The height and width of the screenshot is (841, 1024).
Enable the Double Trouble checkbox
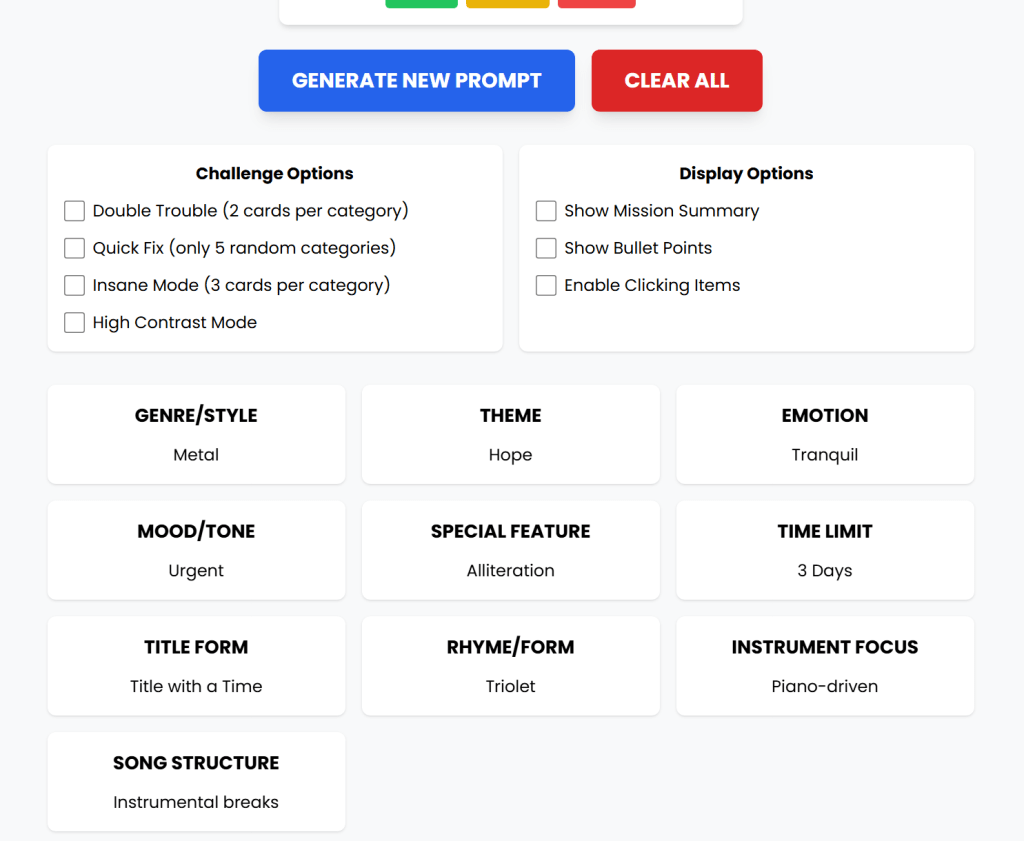click(x=75, y=211)
